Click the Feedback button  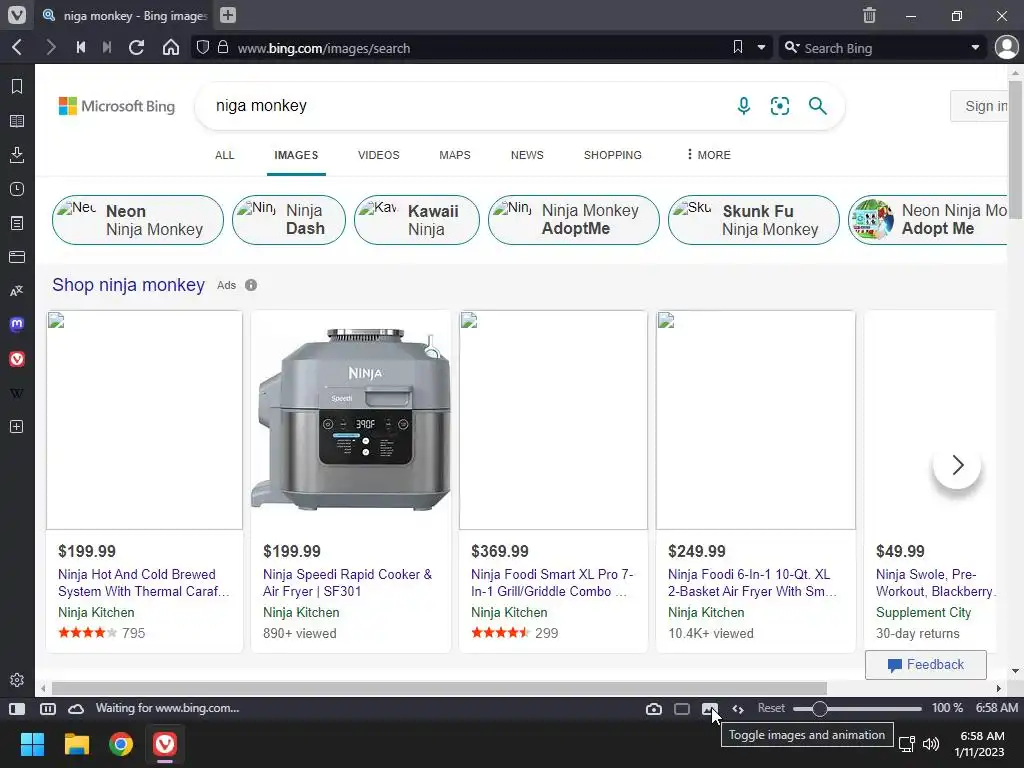tap(925, 665)
